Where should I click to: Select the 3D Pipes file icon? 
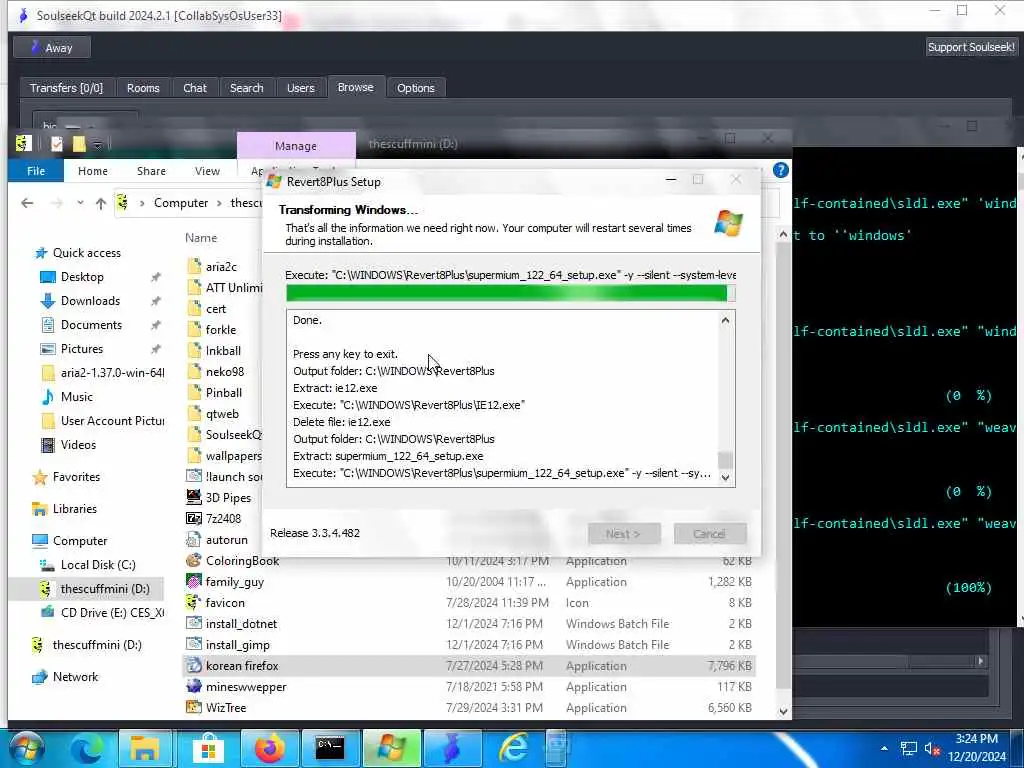pos(194,498)
